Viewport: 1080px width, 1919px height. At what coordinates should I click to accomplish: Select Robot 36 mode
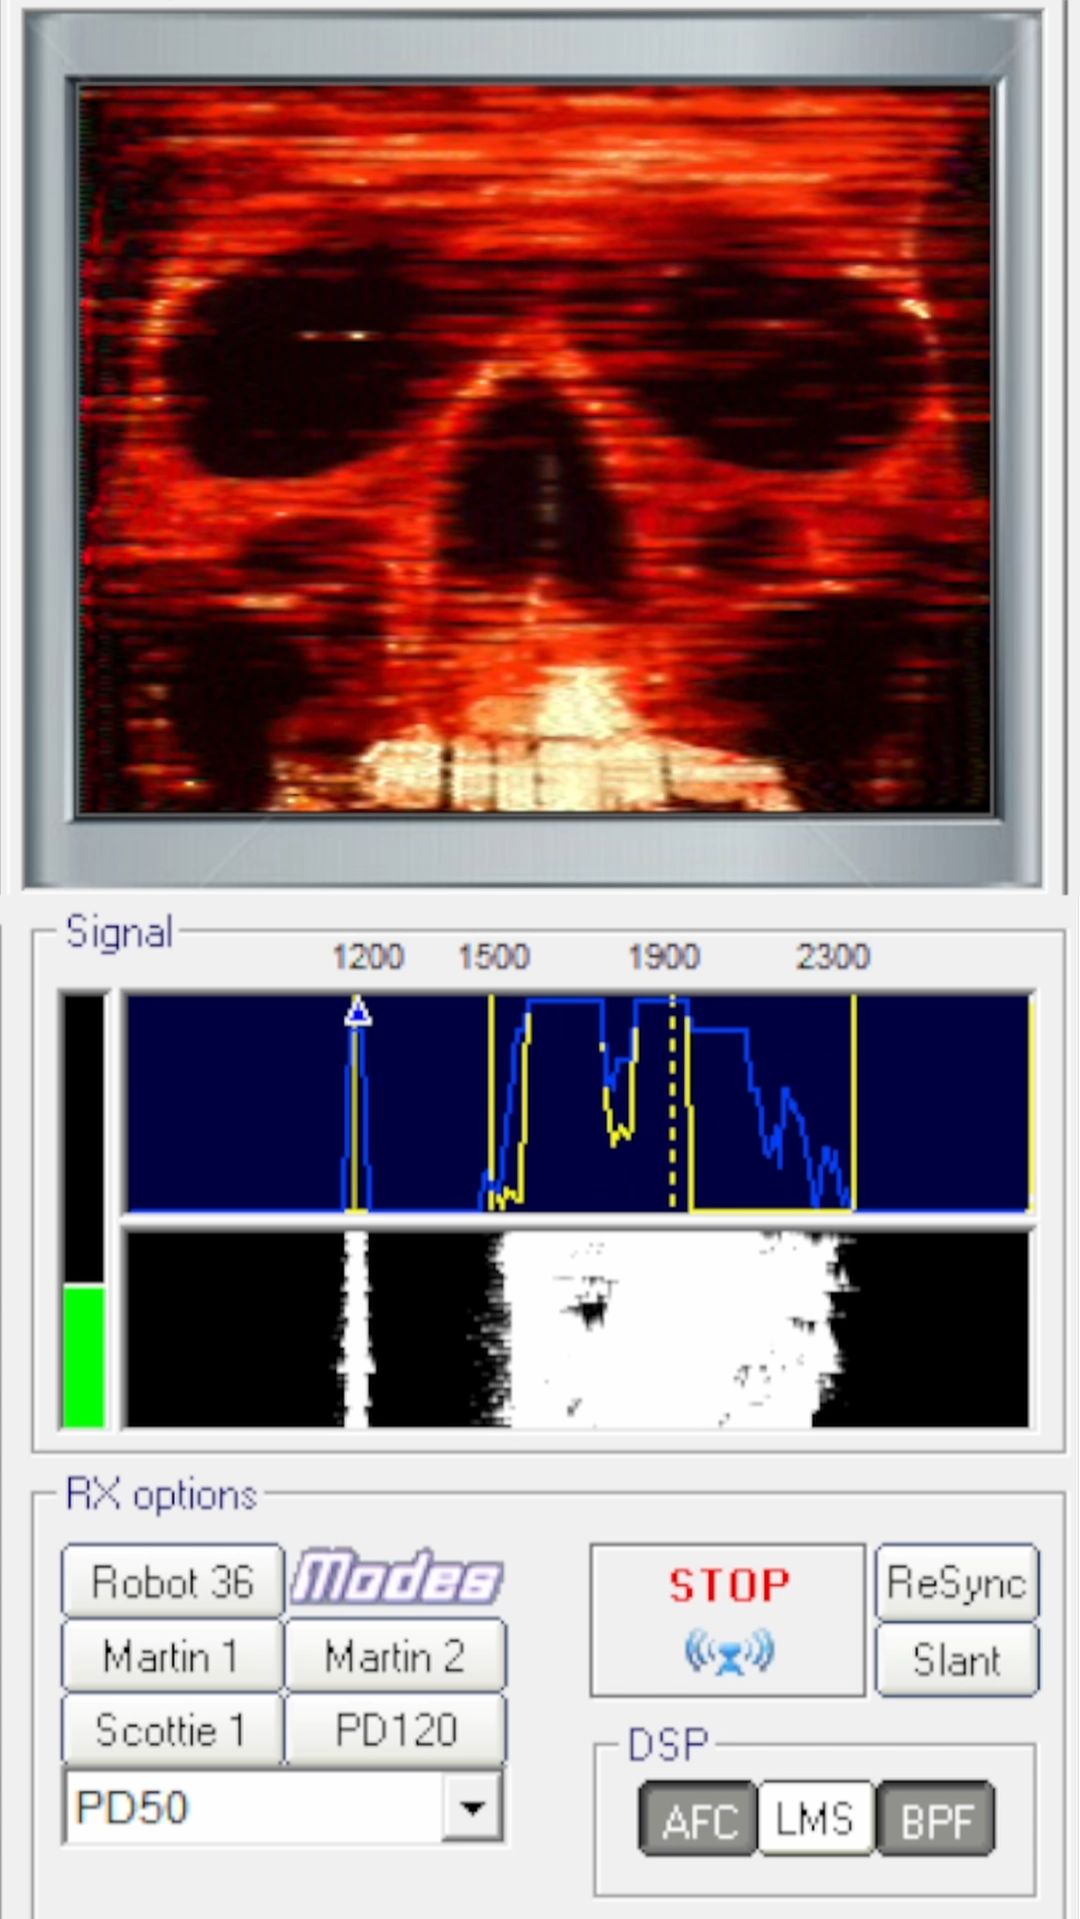pos(172,1581)
